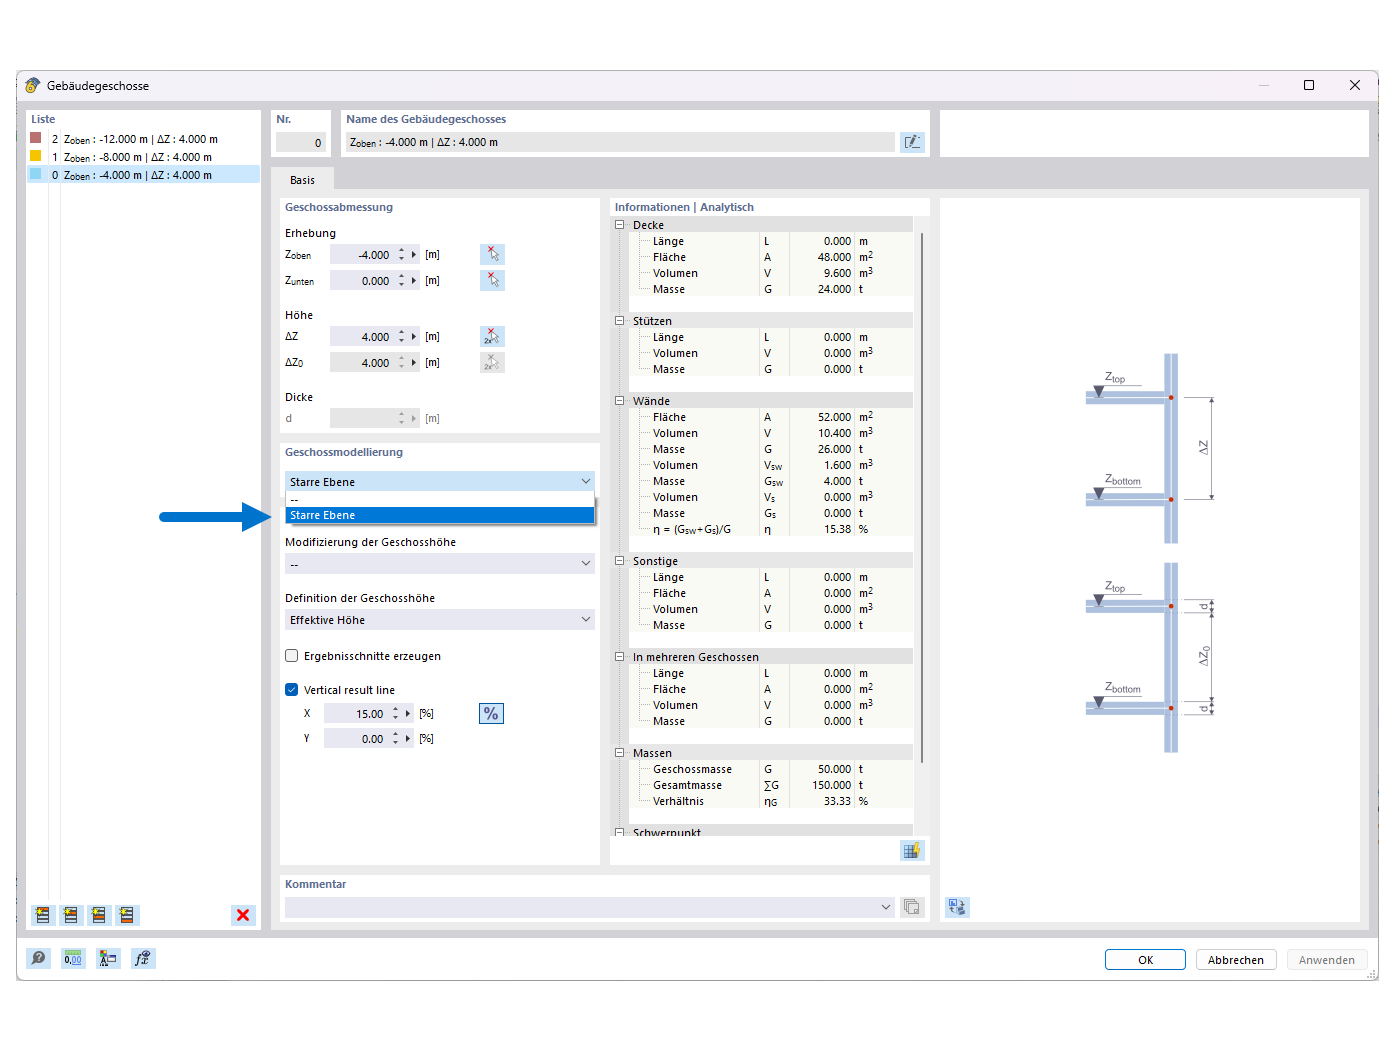
Task: Click the Zoben value field -4.000
Action: pos(362,255)
